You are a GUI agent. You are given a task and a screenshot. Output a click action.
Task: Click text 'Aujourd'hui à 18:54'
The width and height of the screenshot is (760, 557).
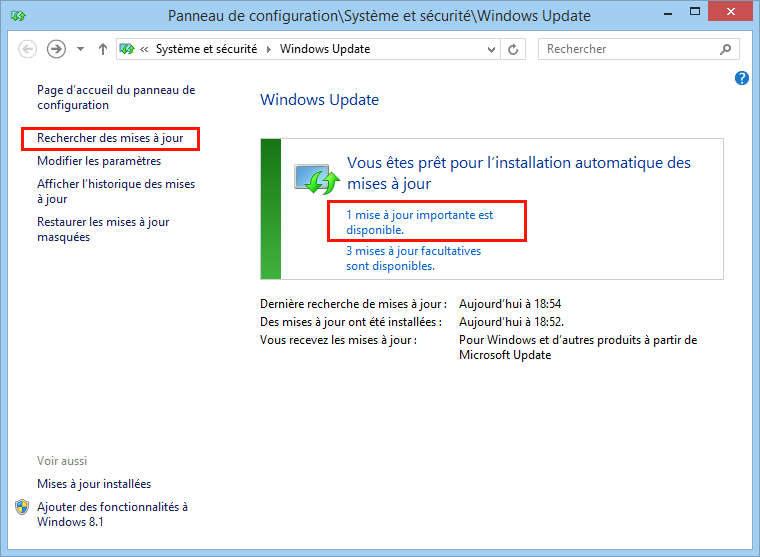click(x=510, y=304)
